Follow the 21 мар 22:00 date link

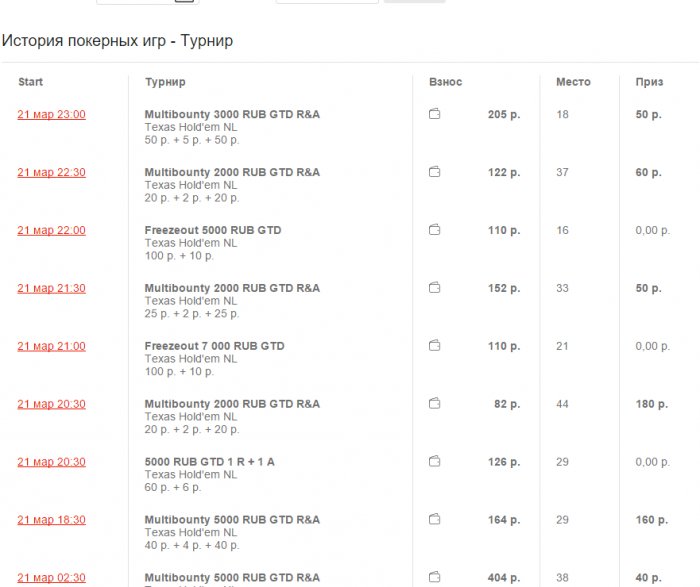tap(51, 231)
